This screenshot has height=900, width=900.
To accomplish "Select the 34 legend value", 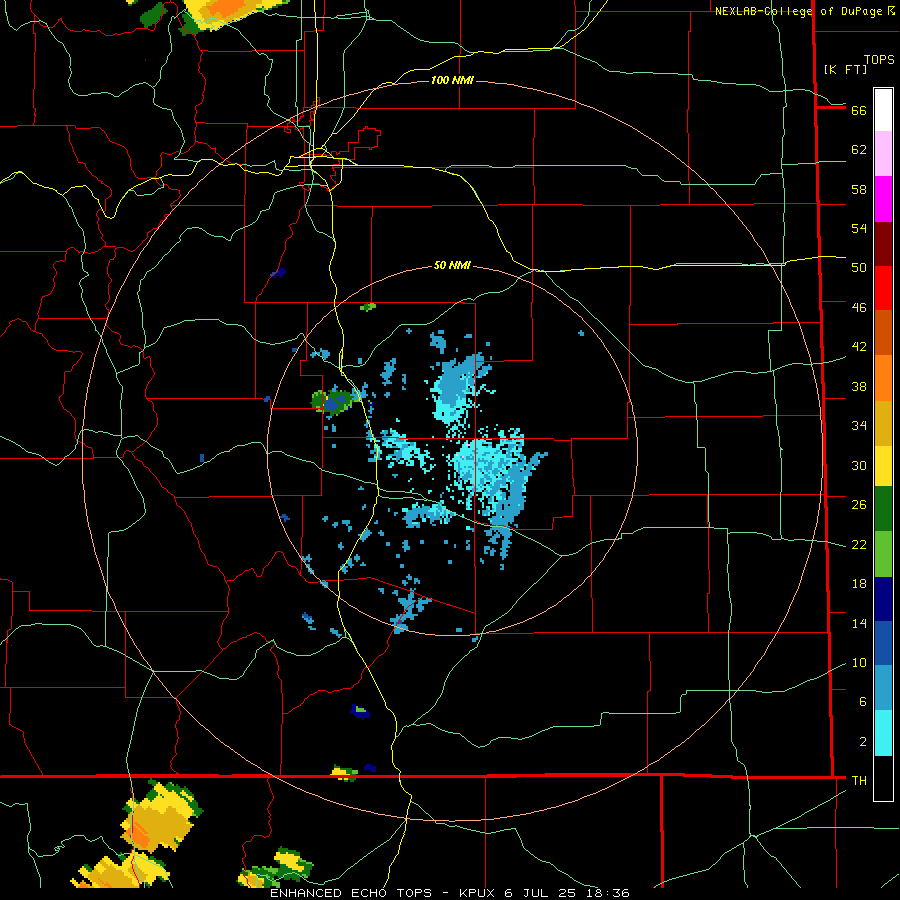I will (x=859, y=426).
